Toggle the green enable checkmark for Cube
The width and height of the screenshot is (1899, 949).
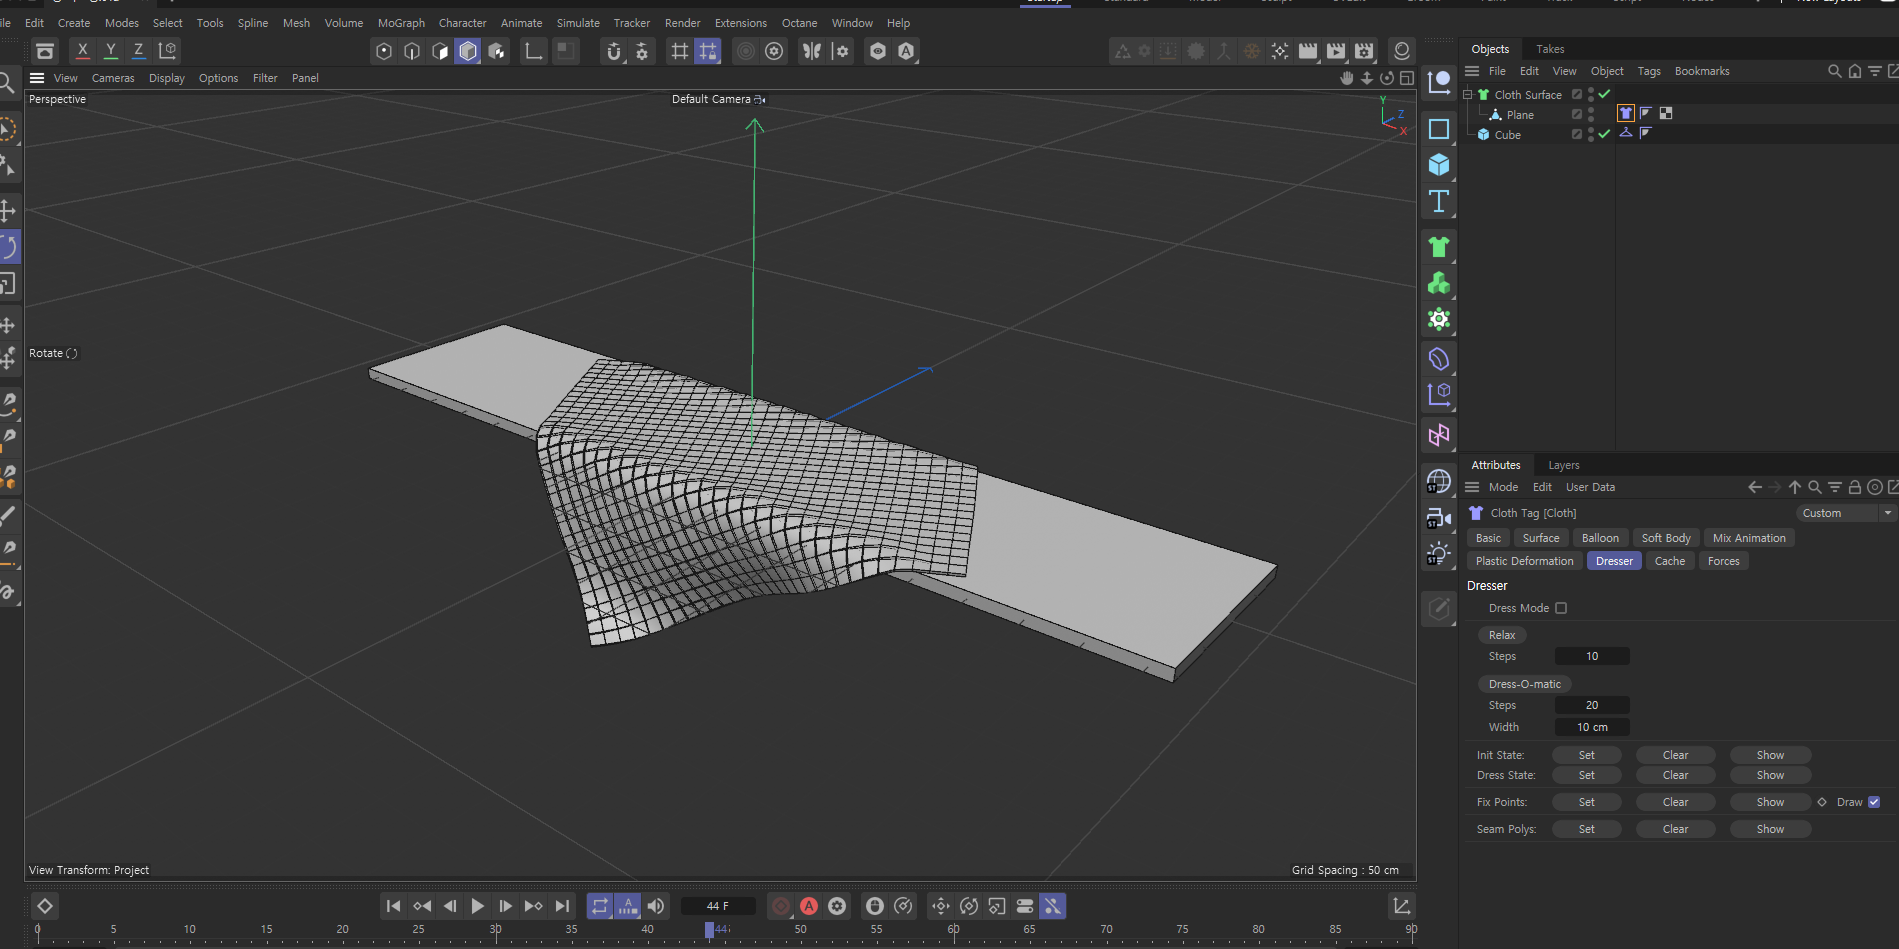point(1604,134)
